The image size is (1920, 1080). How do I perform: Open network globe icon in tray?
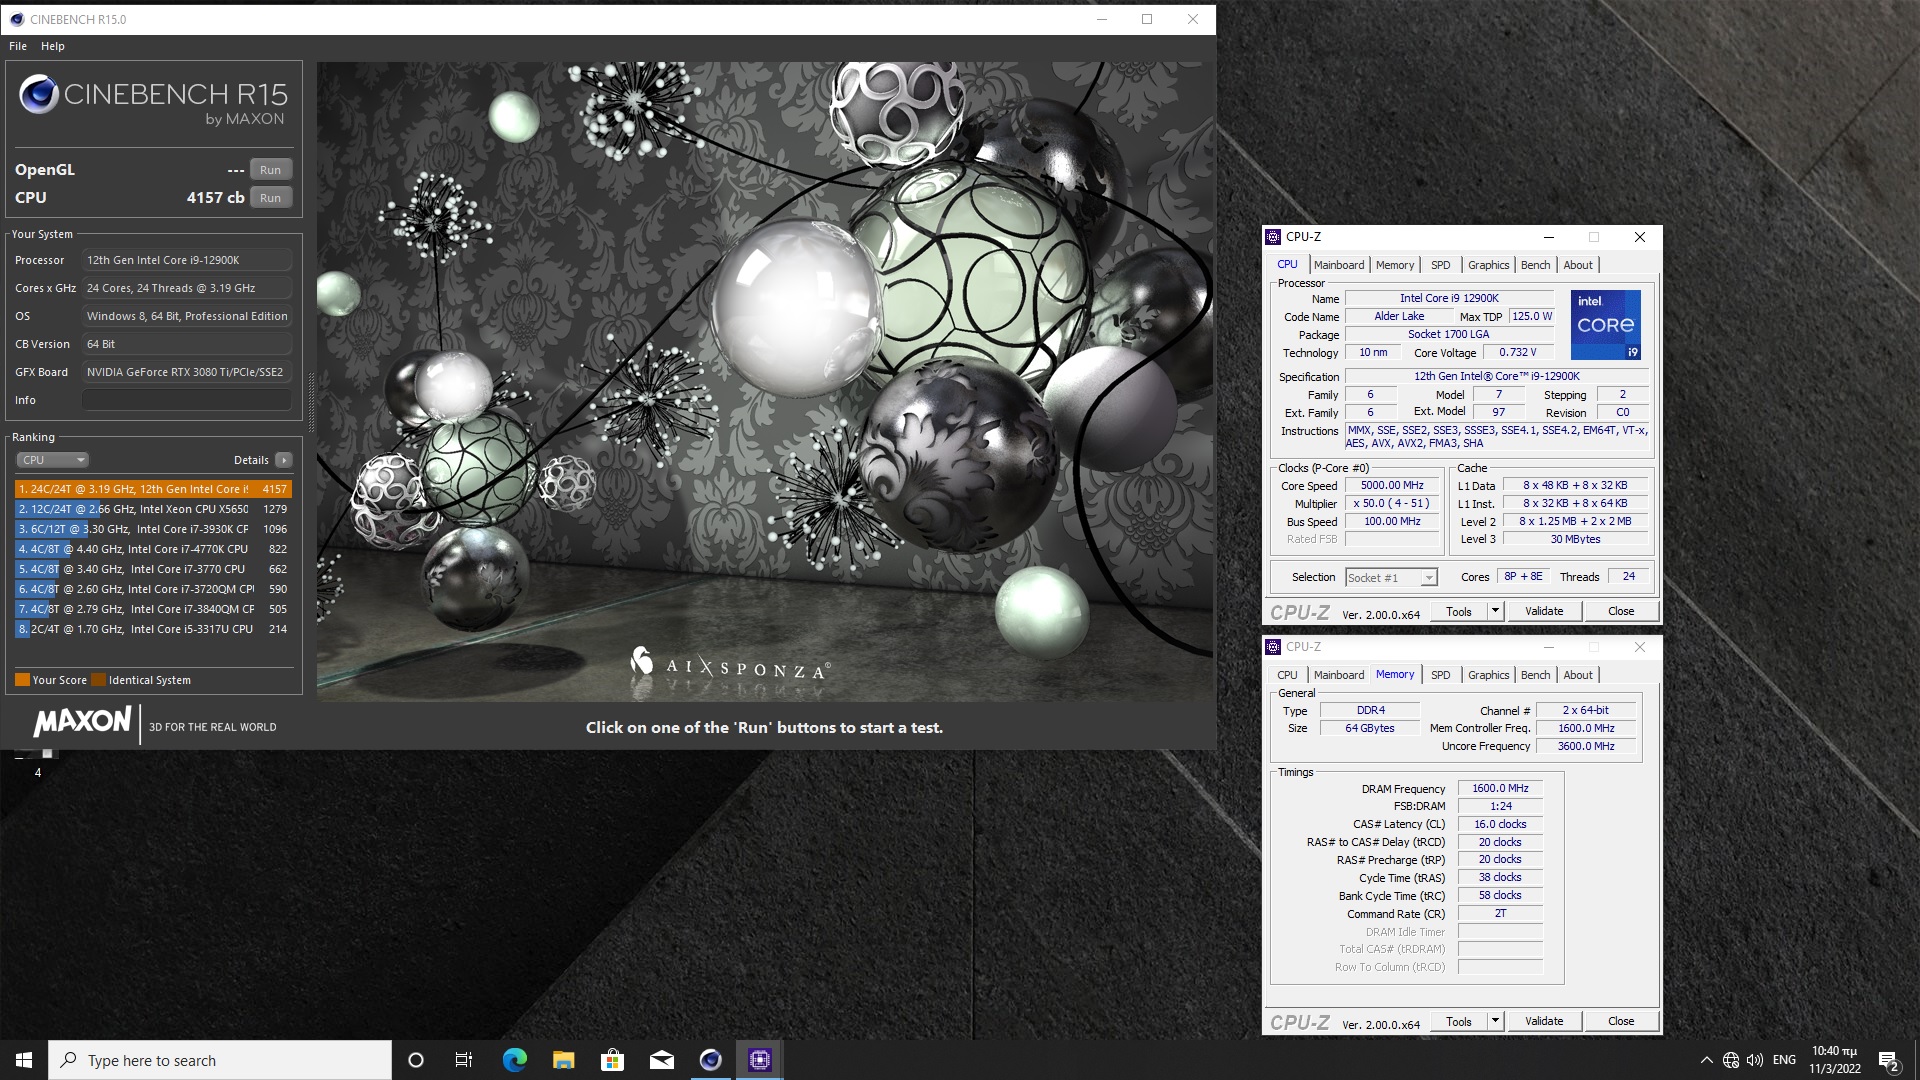(x=1731, y=1060)
